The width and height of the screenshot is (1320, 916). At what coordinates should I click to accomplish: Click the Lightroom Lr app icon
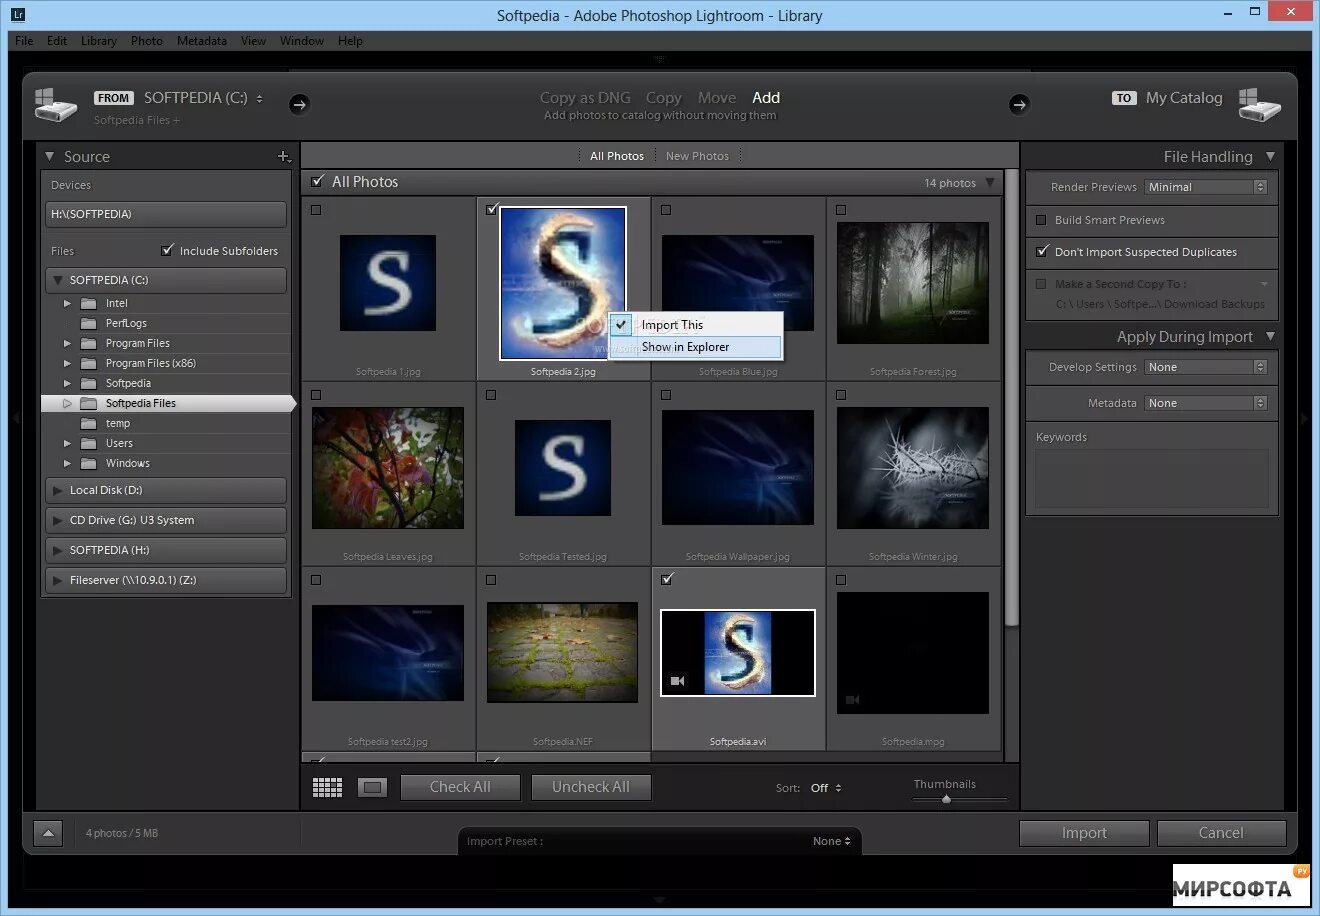click(x=18, y=15)
